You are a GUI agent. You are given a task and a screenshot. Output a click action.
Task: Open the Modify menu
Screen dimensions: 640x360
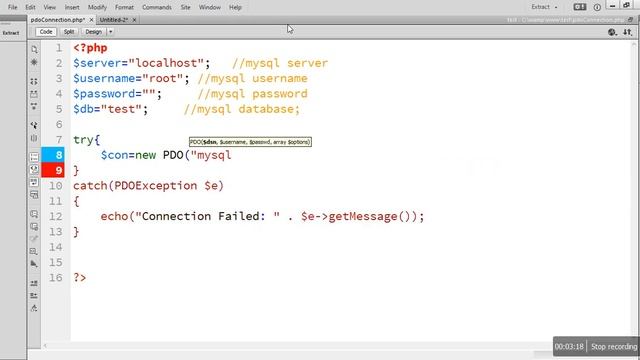click(97, 7)
